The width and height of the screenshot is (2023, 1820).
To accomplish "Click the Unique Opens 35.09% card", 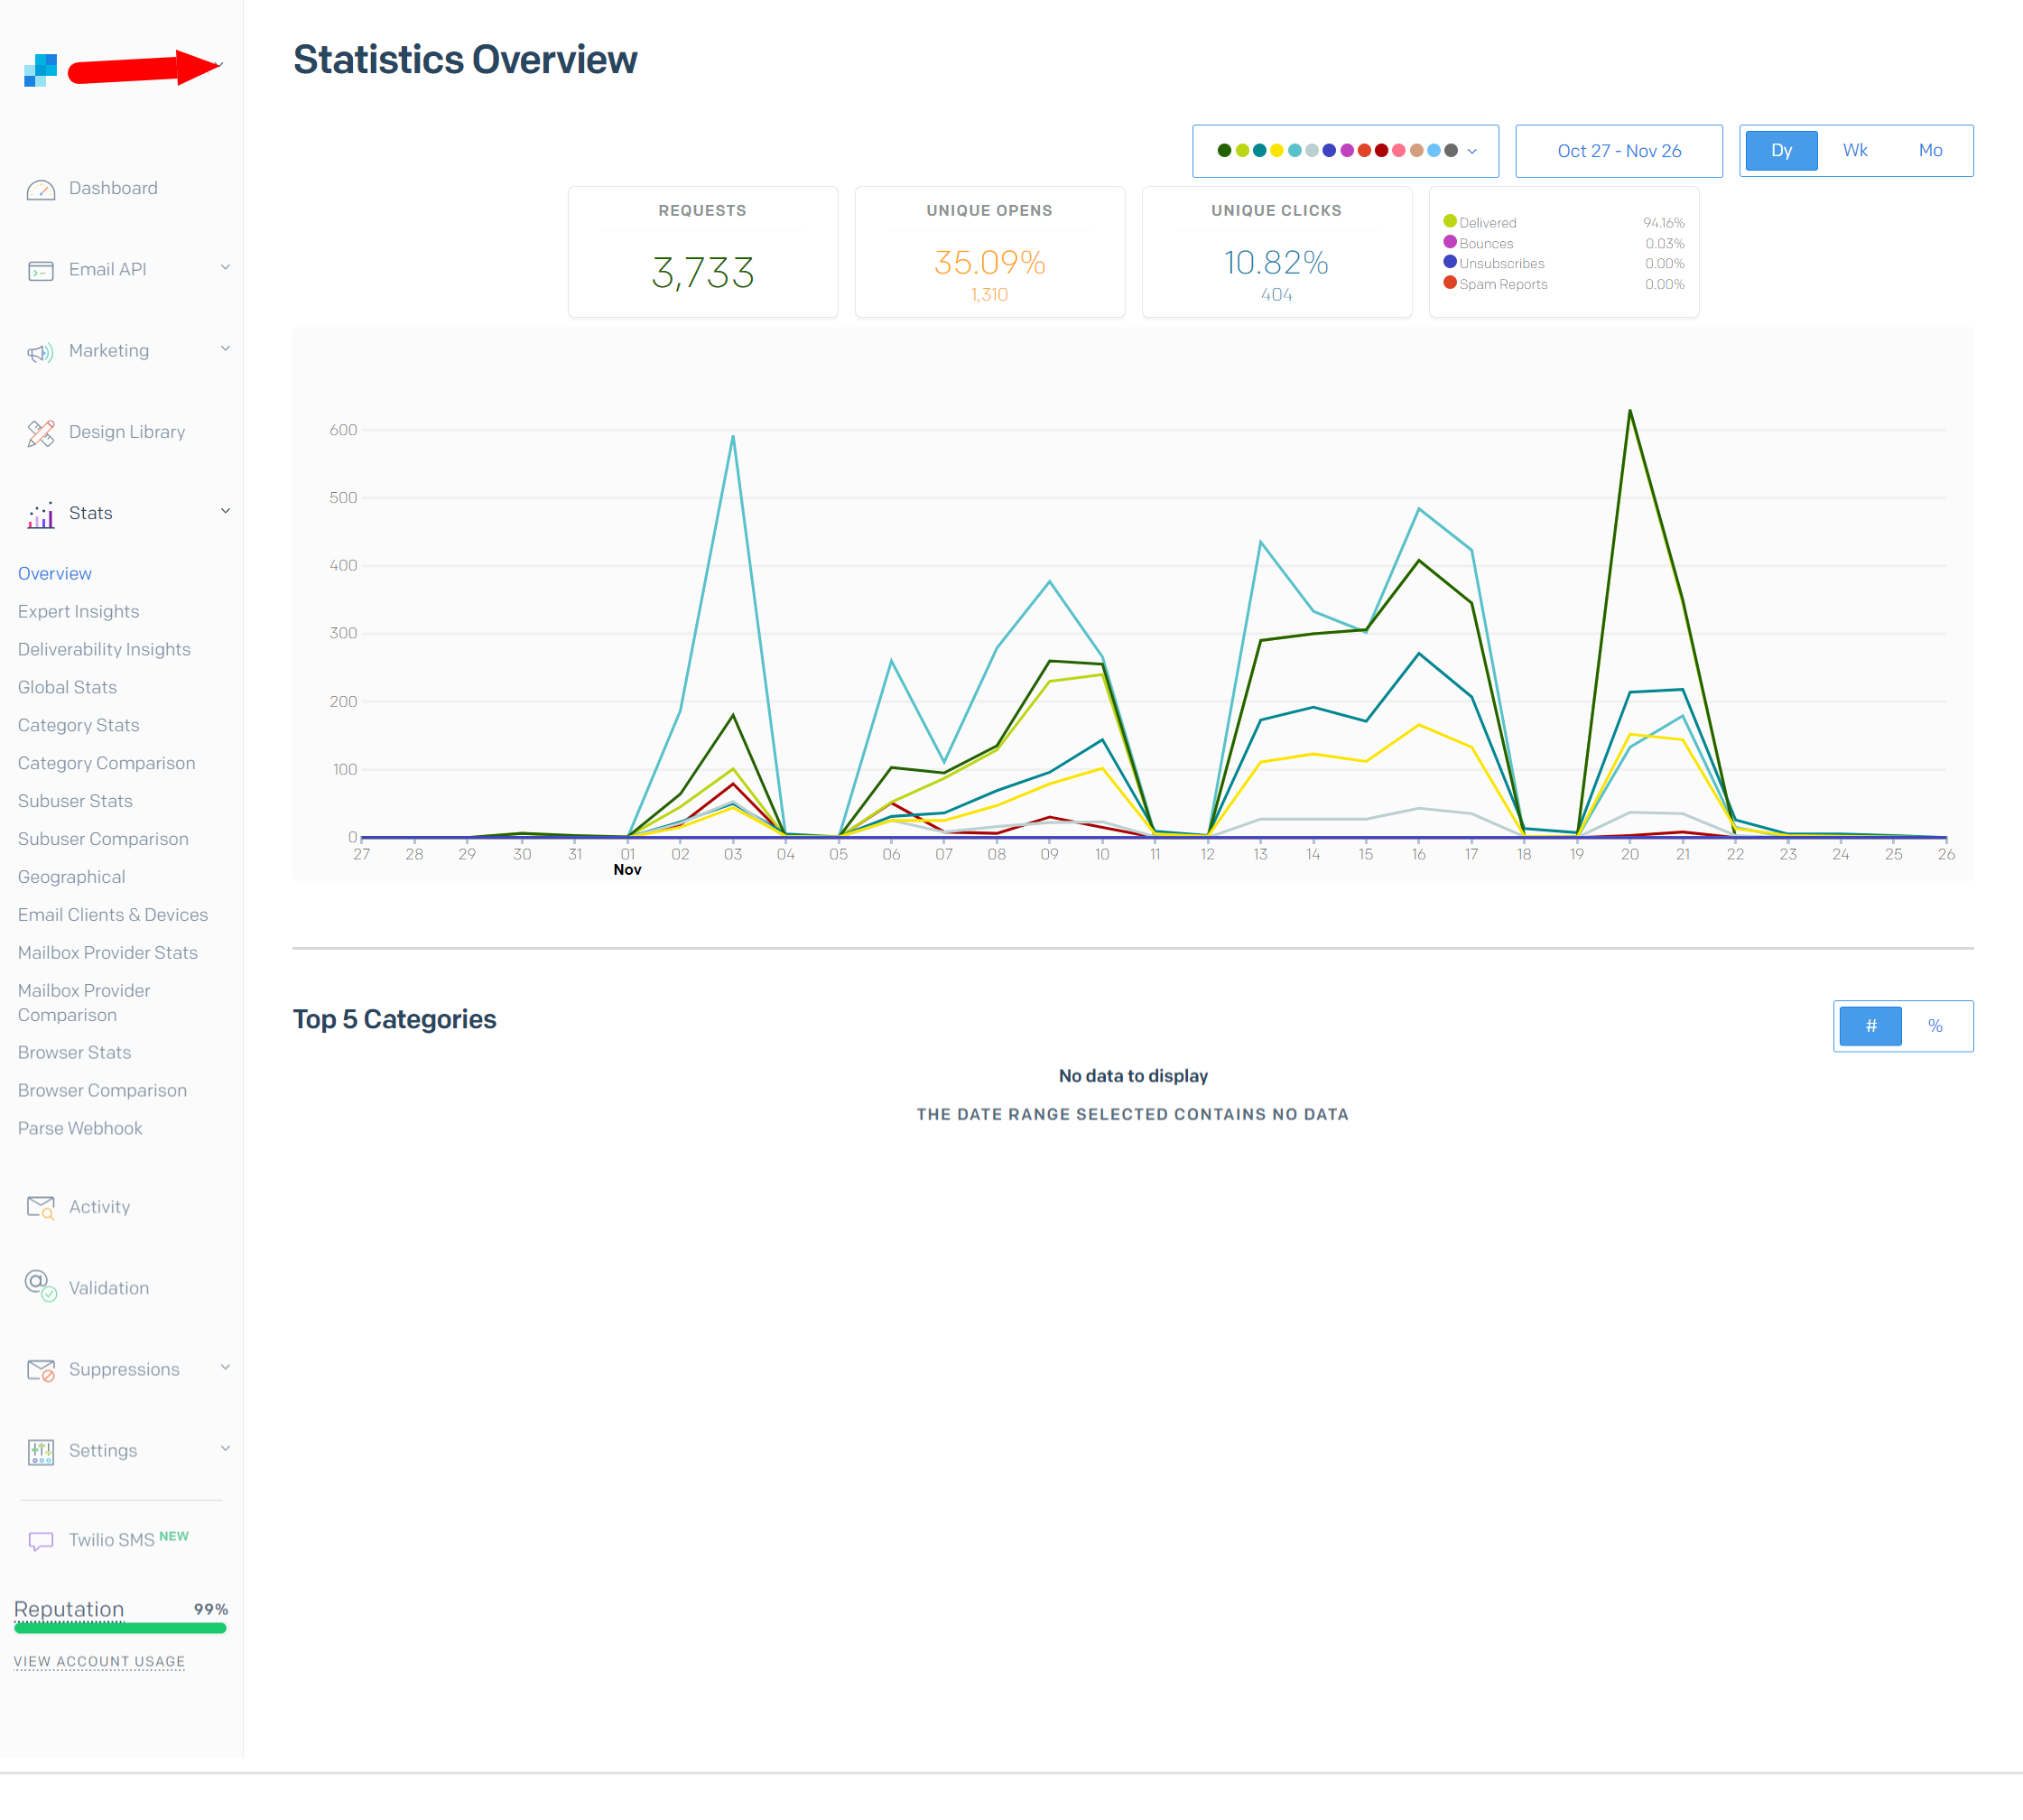I will (989, 252).
